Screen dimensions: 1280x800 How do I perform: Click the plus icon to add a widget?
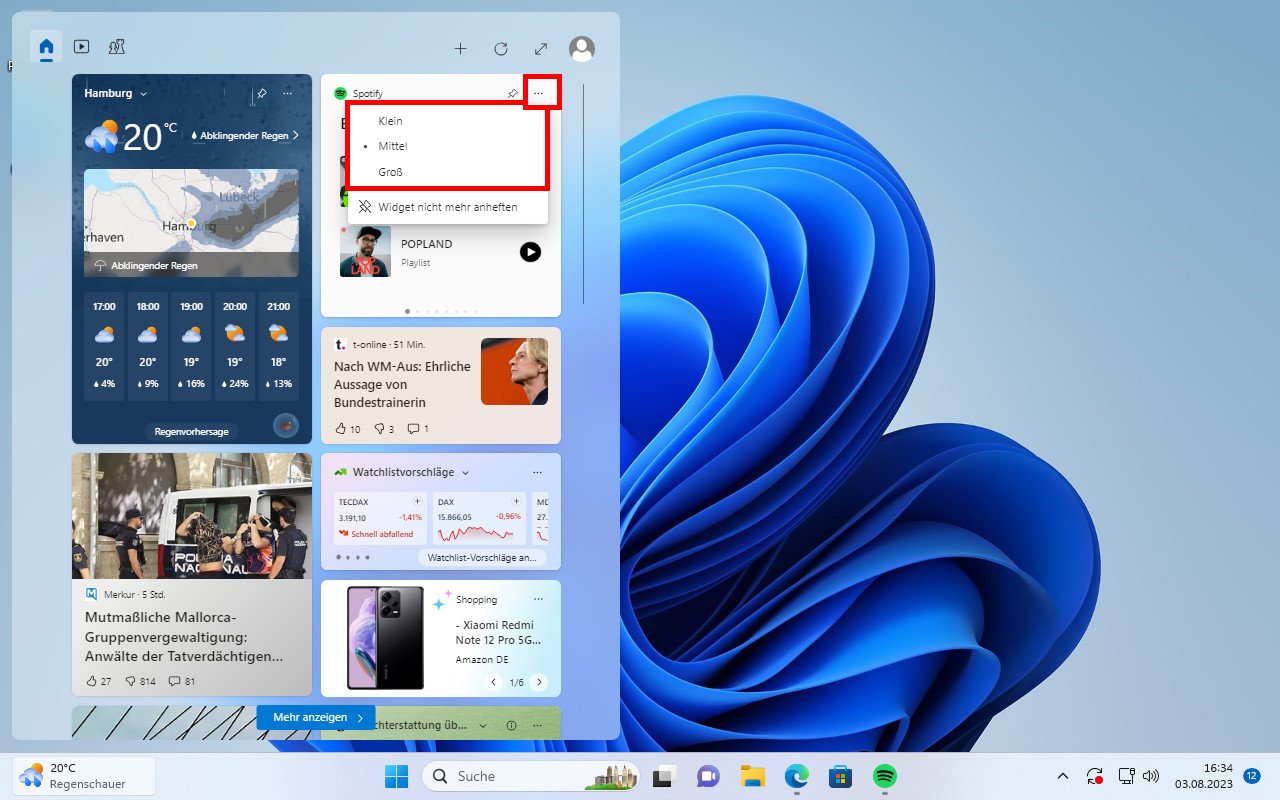460,48
